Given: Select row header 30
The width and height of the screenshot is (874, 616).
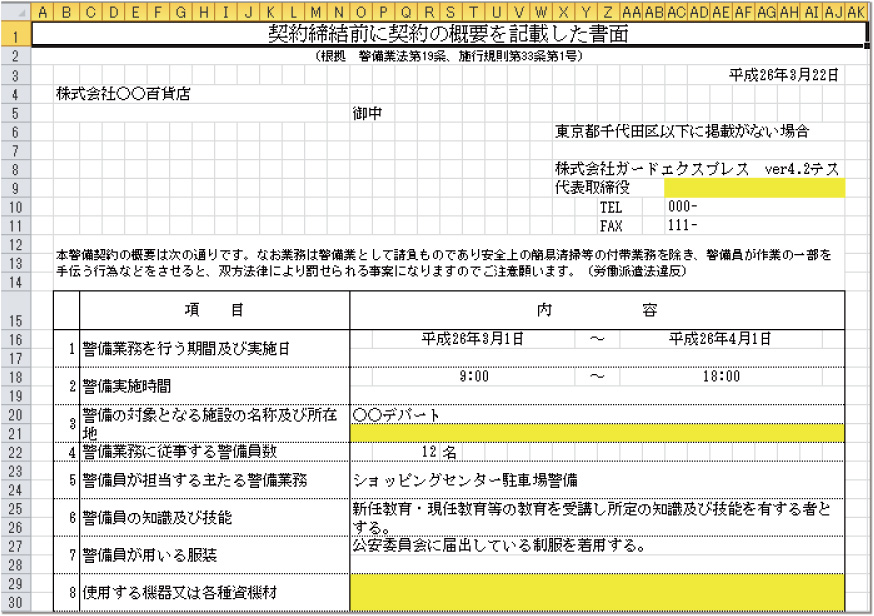Looking at the screenshot, I should pyautogui.click(x=16, y=602).
